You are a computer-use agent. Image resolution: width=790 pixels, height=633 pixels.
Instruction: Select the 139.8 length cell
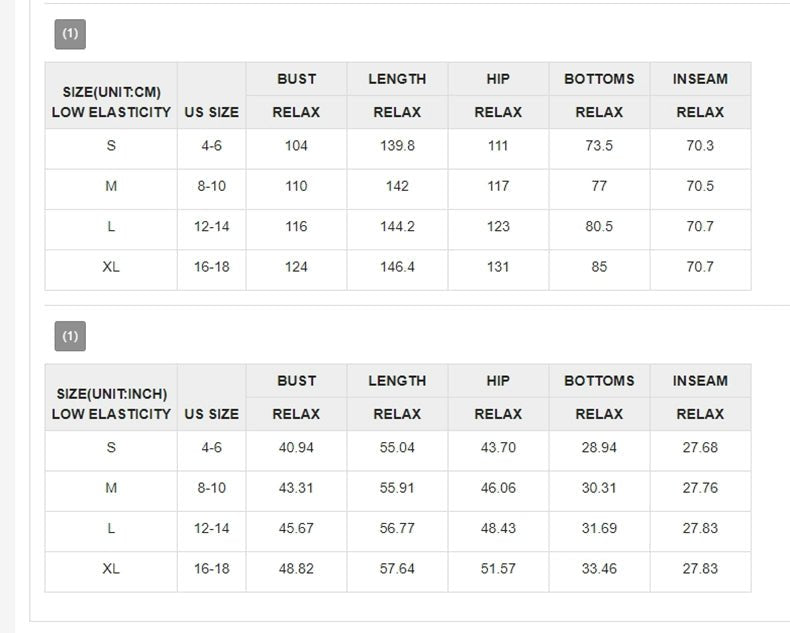pos(397,146)
